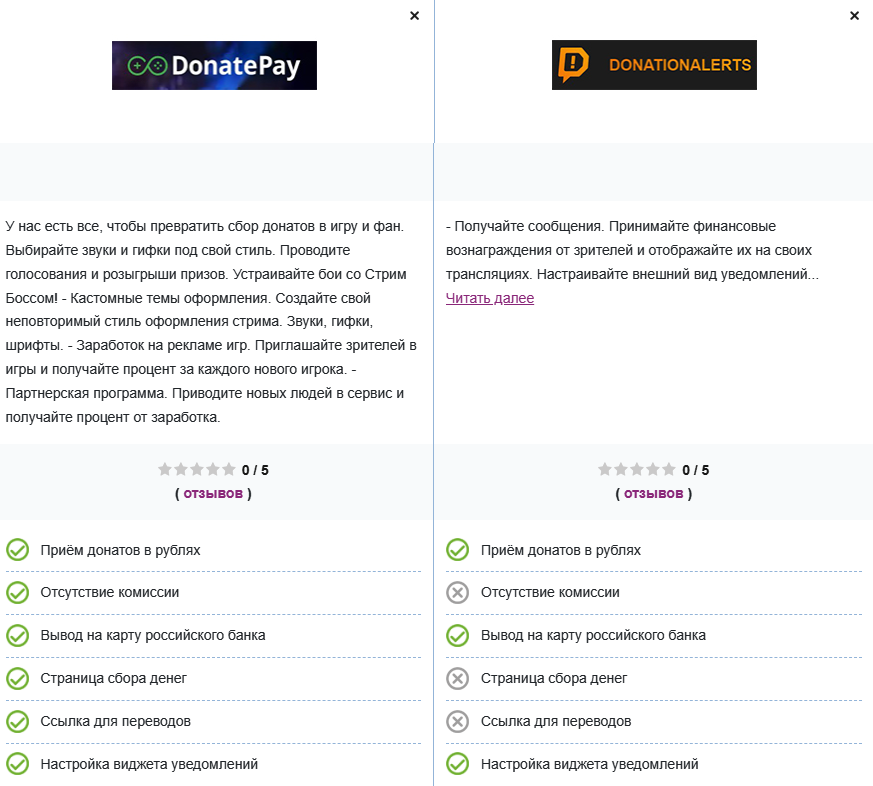Click green check for DonationAlerts 'Настройка виджета уведомлений'
The height and width of the screenshot is (786, 873).
[457, 764]
